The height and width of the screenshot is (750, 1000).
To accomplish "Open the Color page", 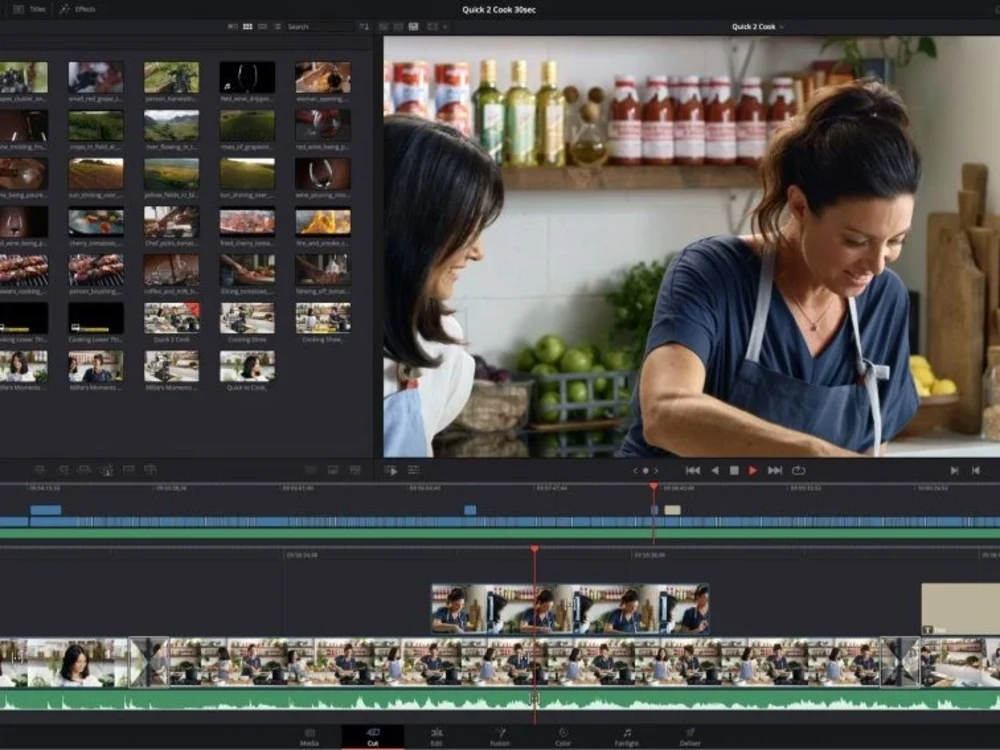I will (x=565, y=739).
